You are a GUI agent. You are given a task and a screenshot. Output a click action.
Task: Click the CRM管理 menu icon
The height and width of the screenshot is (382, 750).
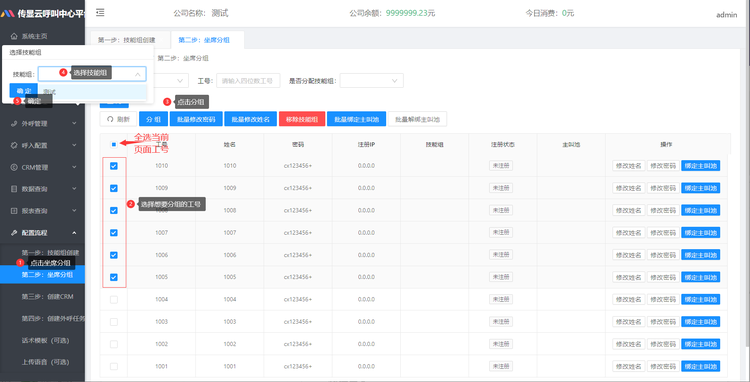click(x=14, y=167)
